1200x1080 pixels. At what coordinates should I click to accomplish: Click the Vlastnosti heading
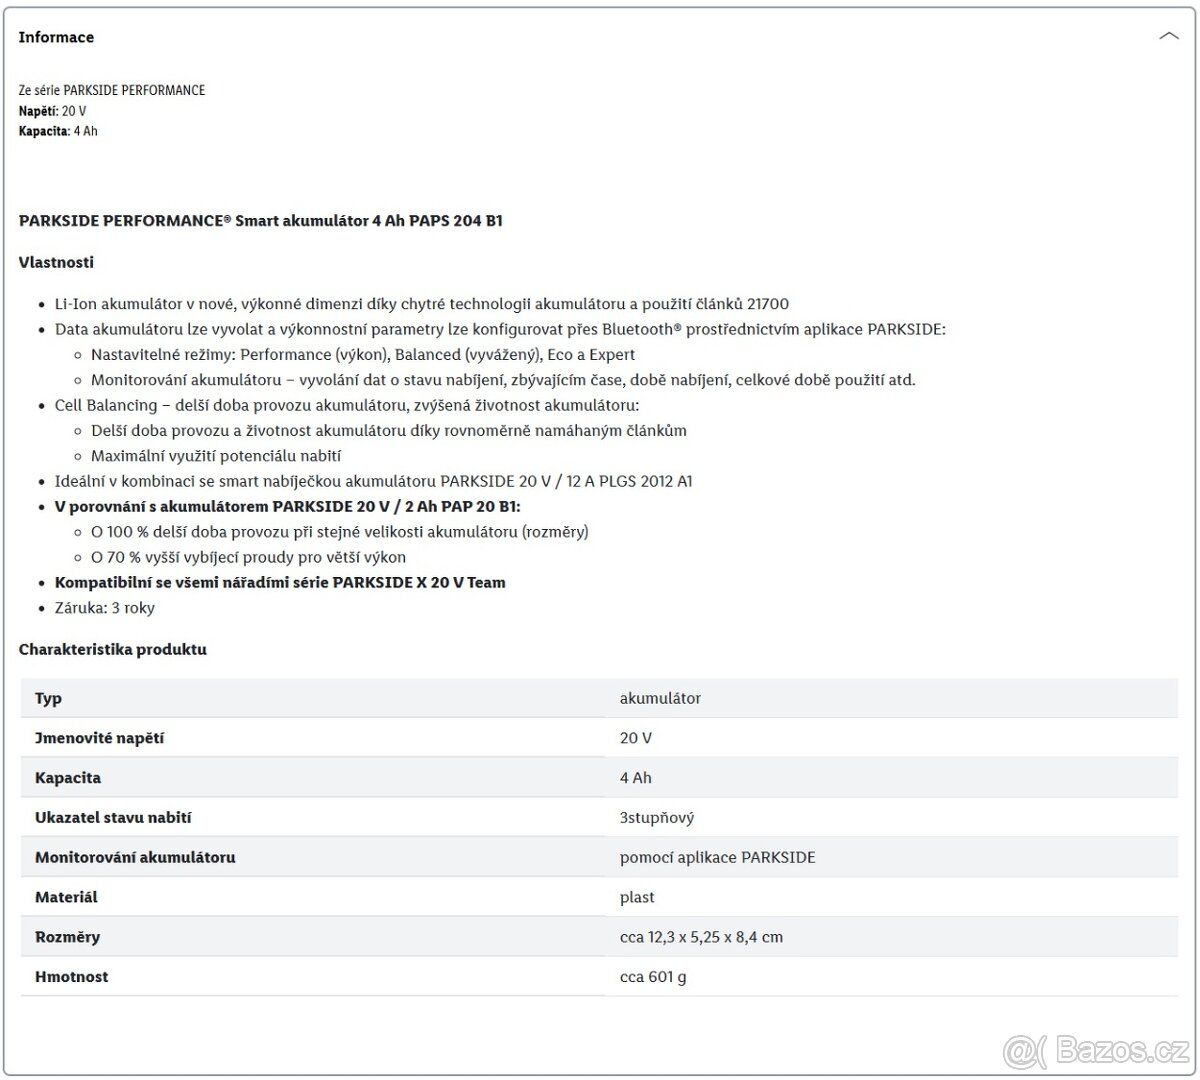point(56,262)
